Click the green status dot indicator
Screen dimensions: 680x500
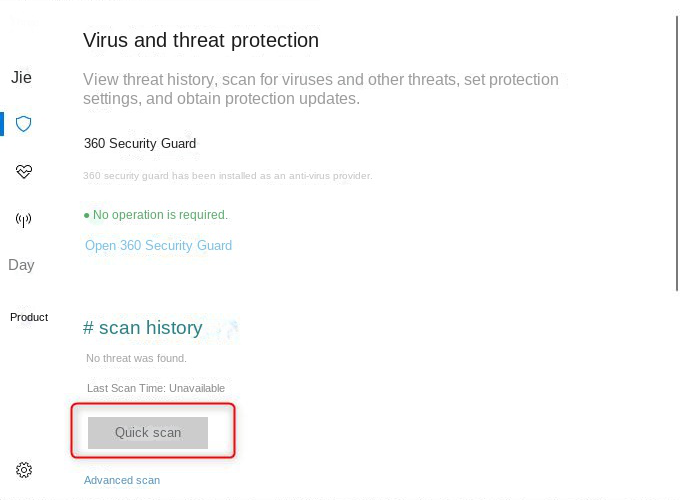(x=86, y=215)
